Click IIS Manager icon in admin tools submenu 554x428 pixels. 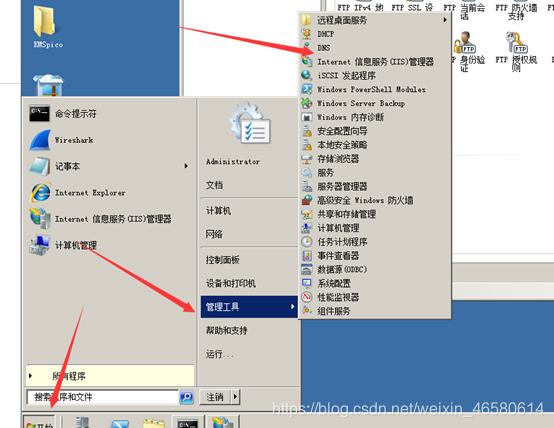coord(307,61)
